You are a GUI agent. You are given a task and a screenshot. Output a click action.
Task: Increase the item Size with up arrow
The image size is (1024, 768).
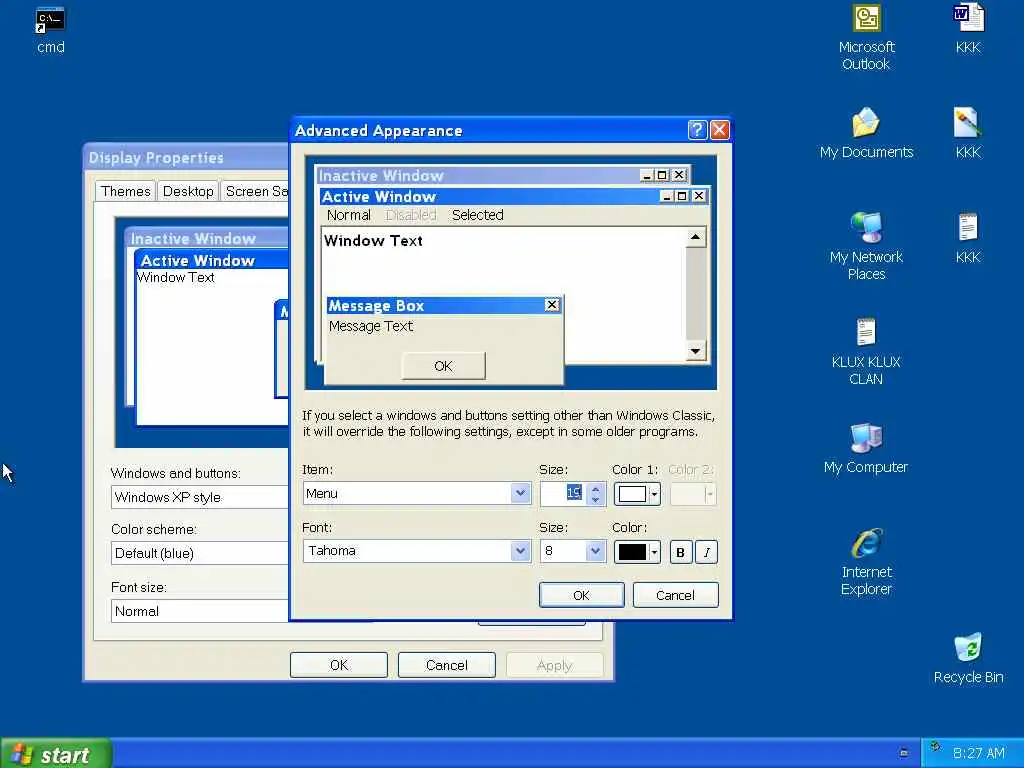(595, 488)
